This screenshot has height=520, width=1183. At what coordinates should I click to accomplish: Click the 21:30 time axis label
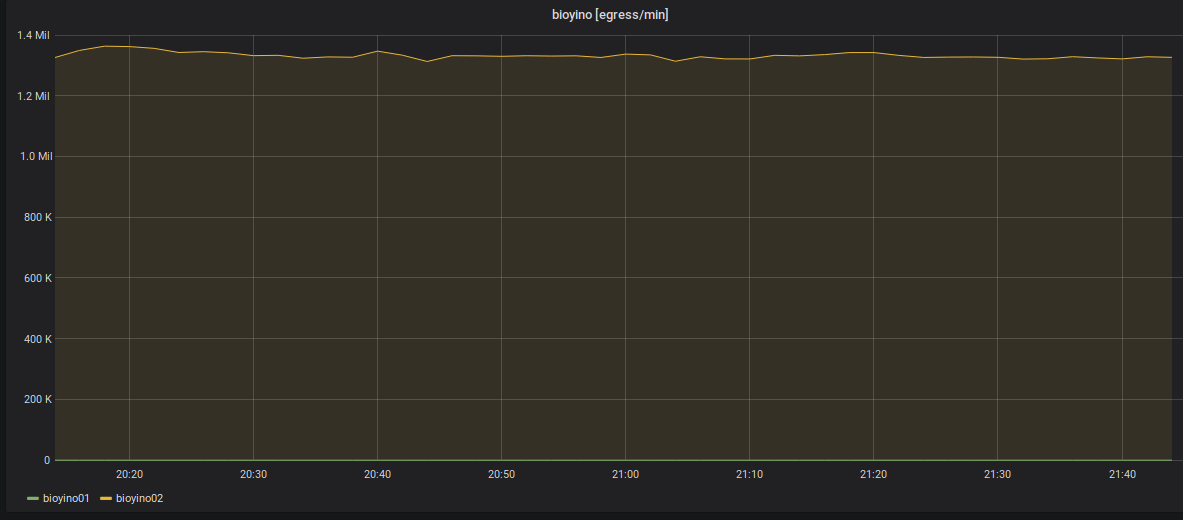coord(997,474)
